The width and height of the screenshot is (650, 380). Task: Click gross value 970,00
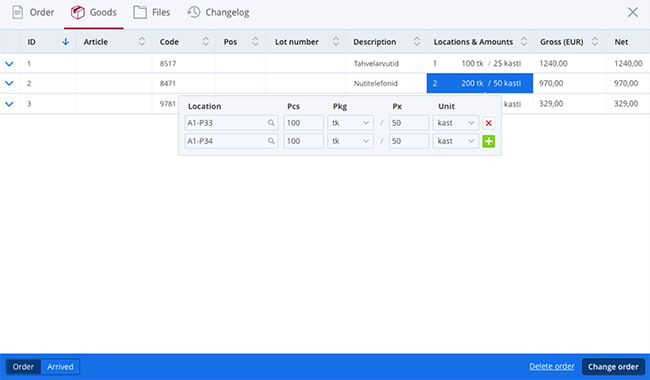coord(551,83)
